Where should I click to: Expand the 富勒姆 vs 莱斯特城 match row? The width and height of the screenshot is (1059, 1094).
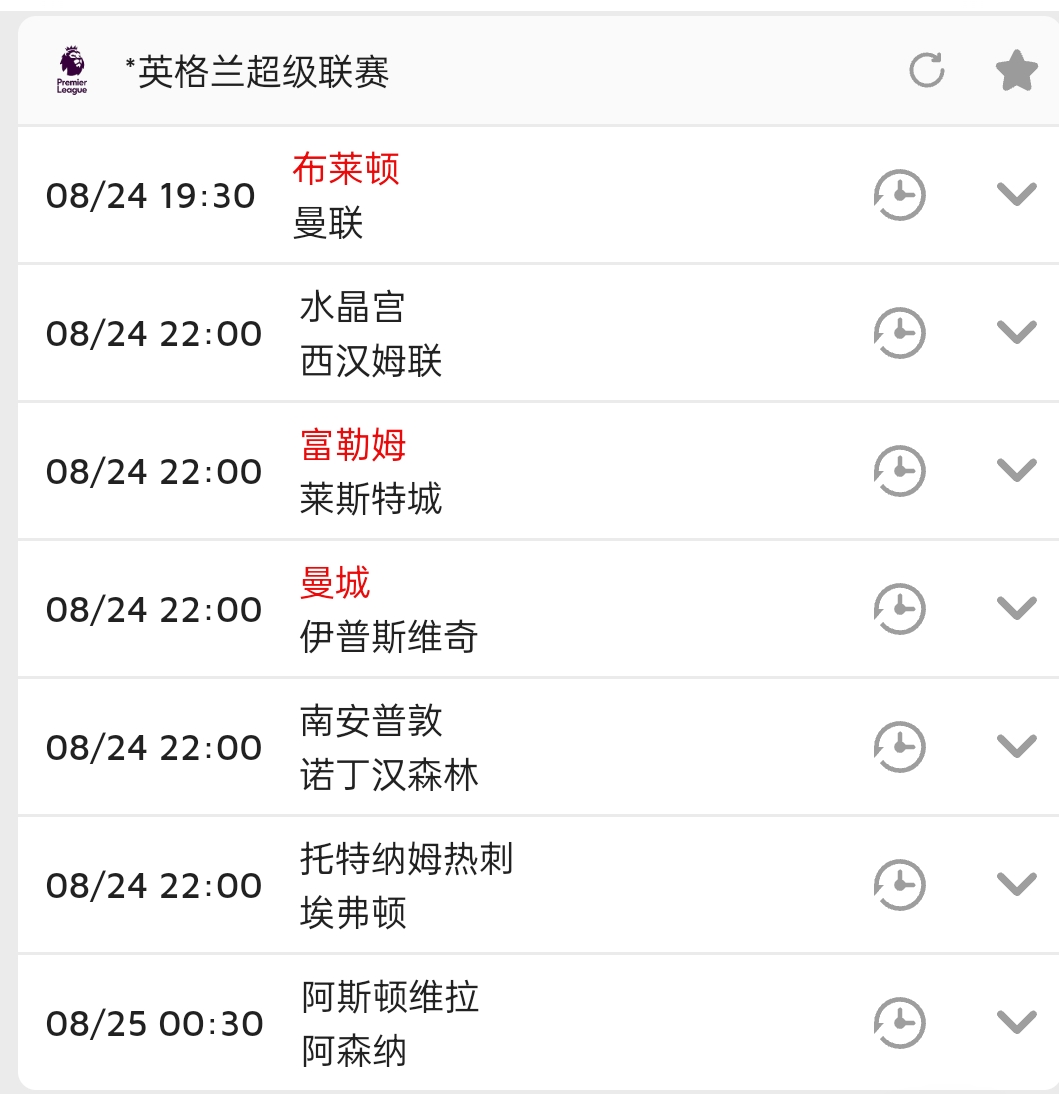[x=1016, y=470]
